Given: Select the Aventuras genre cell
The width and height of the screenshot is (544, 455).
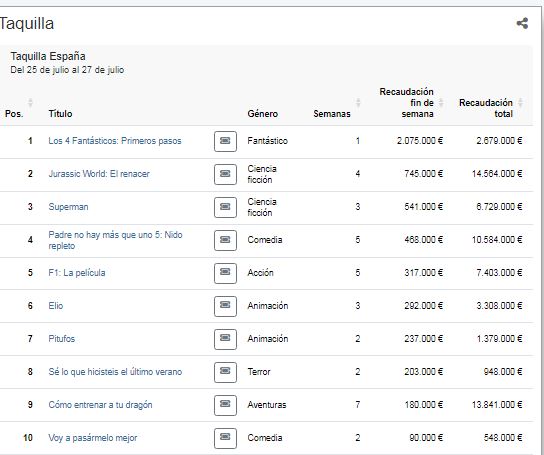Looking at the screenshot, I should point(267,405).
